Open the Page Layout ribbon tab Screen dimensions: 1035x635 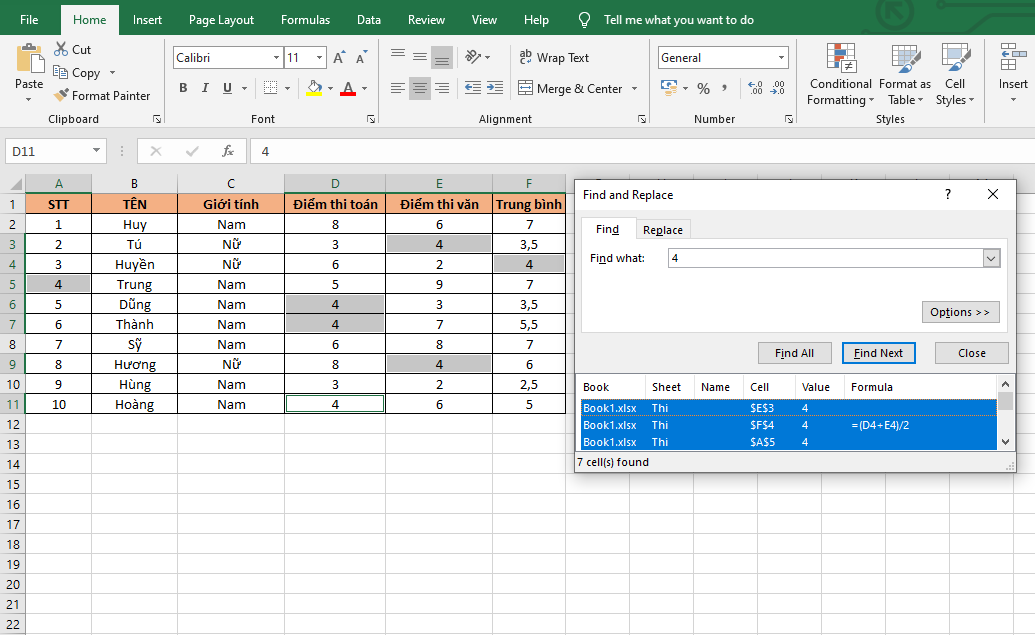click(x=221, y=20)
